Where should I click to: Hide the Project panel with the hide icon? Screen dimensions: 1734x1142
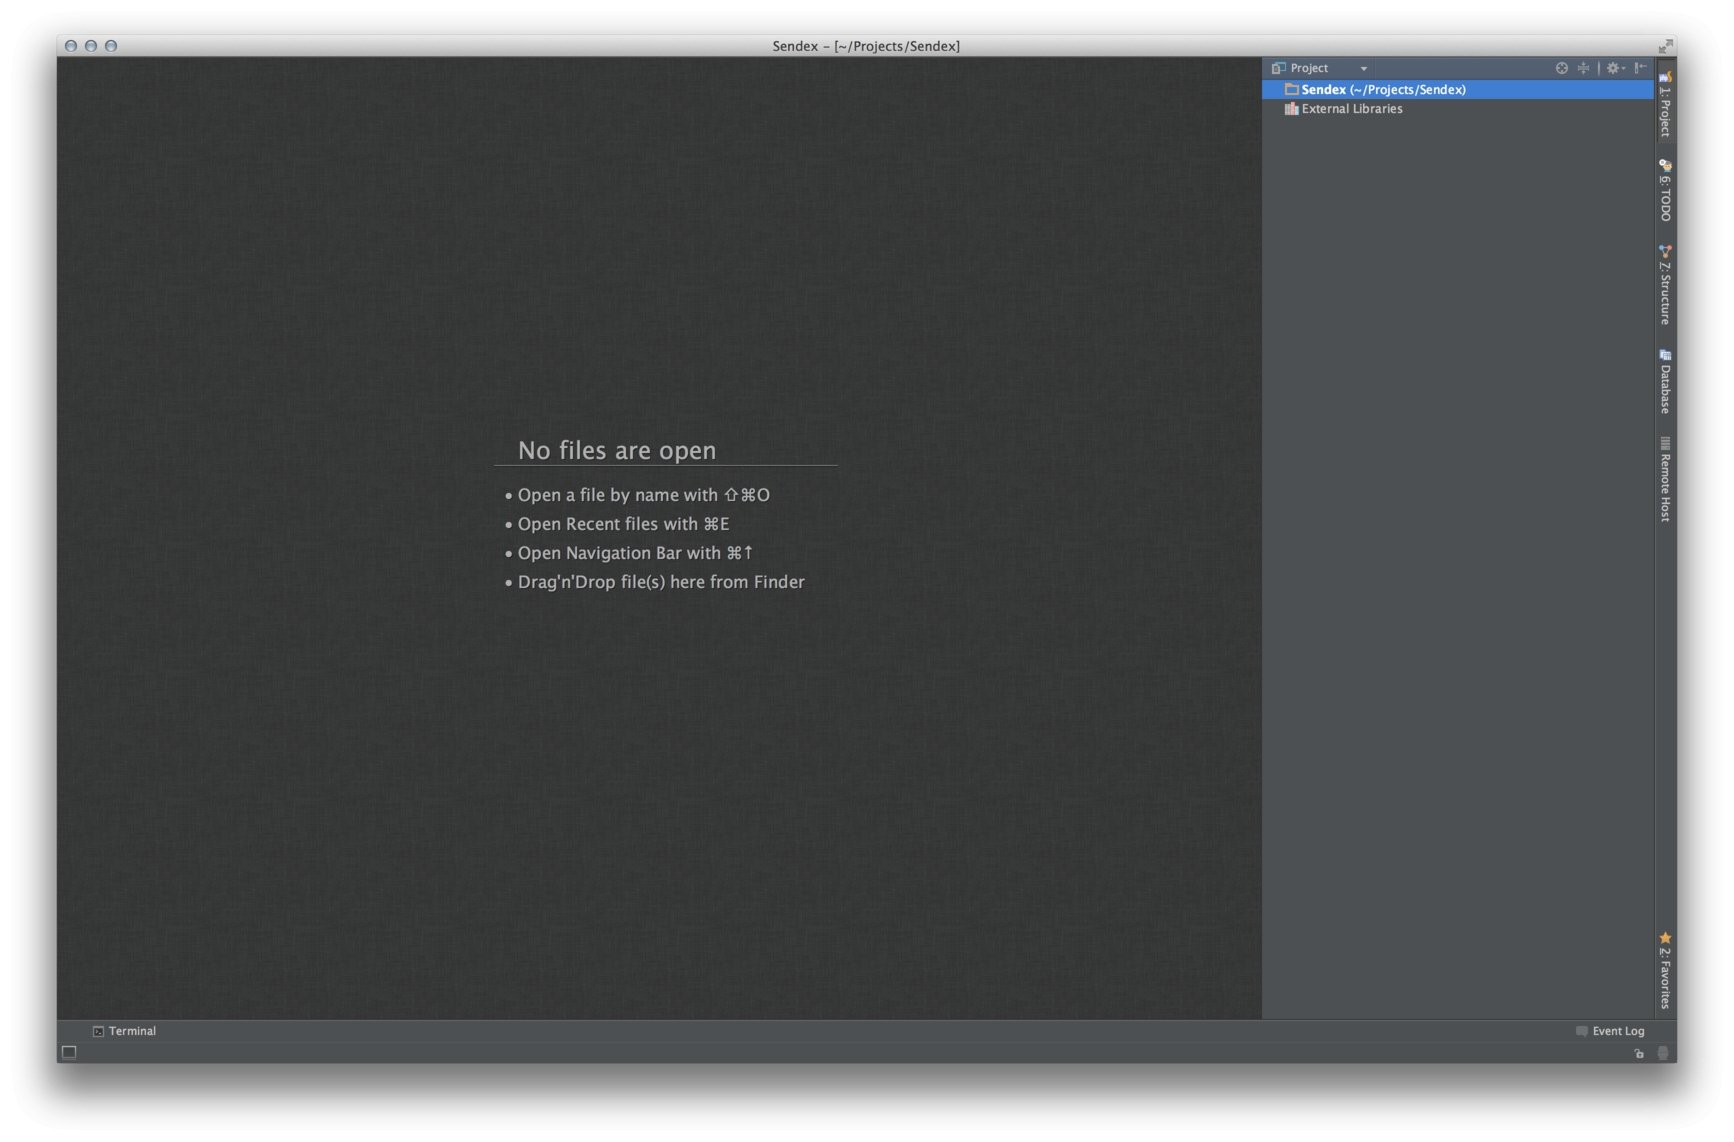pyautogui.click(x=1640, y=68)
